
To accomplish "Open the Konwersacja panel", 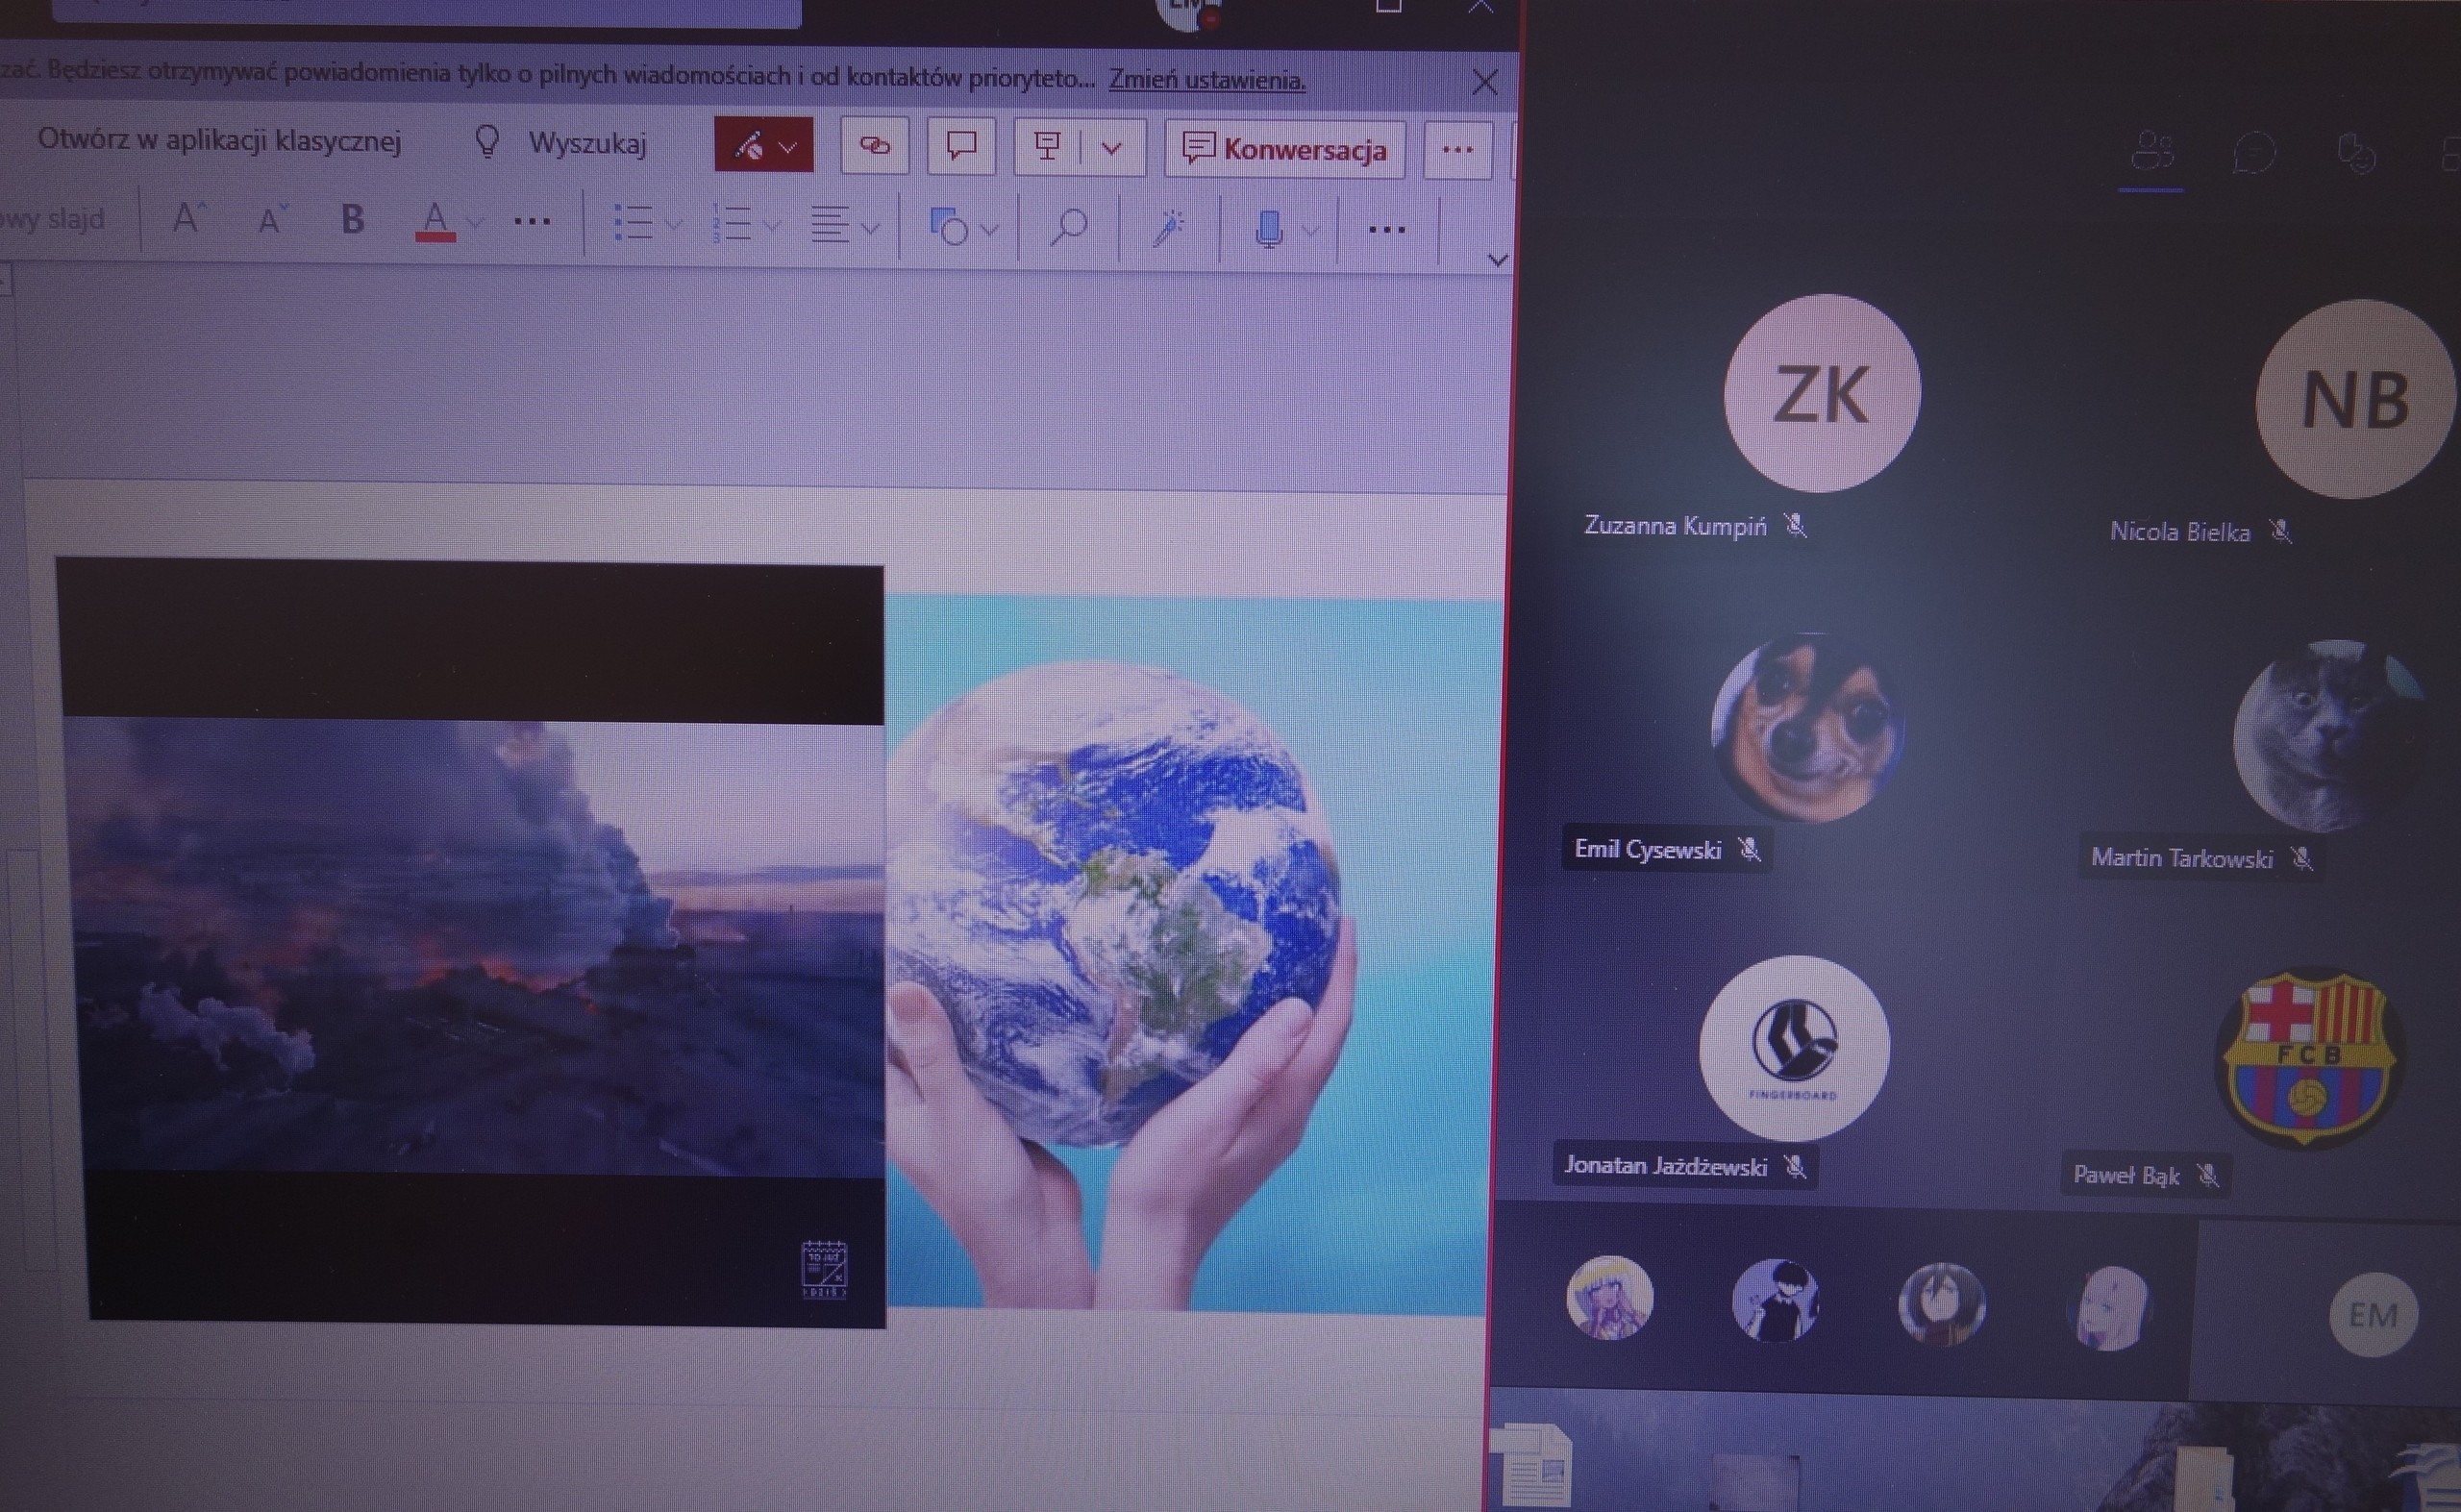I will [1285, 150].
